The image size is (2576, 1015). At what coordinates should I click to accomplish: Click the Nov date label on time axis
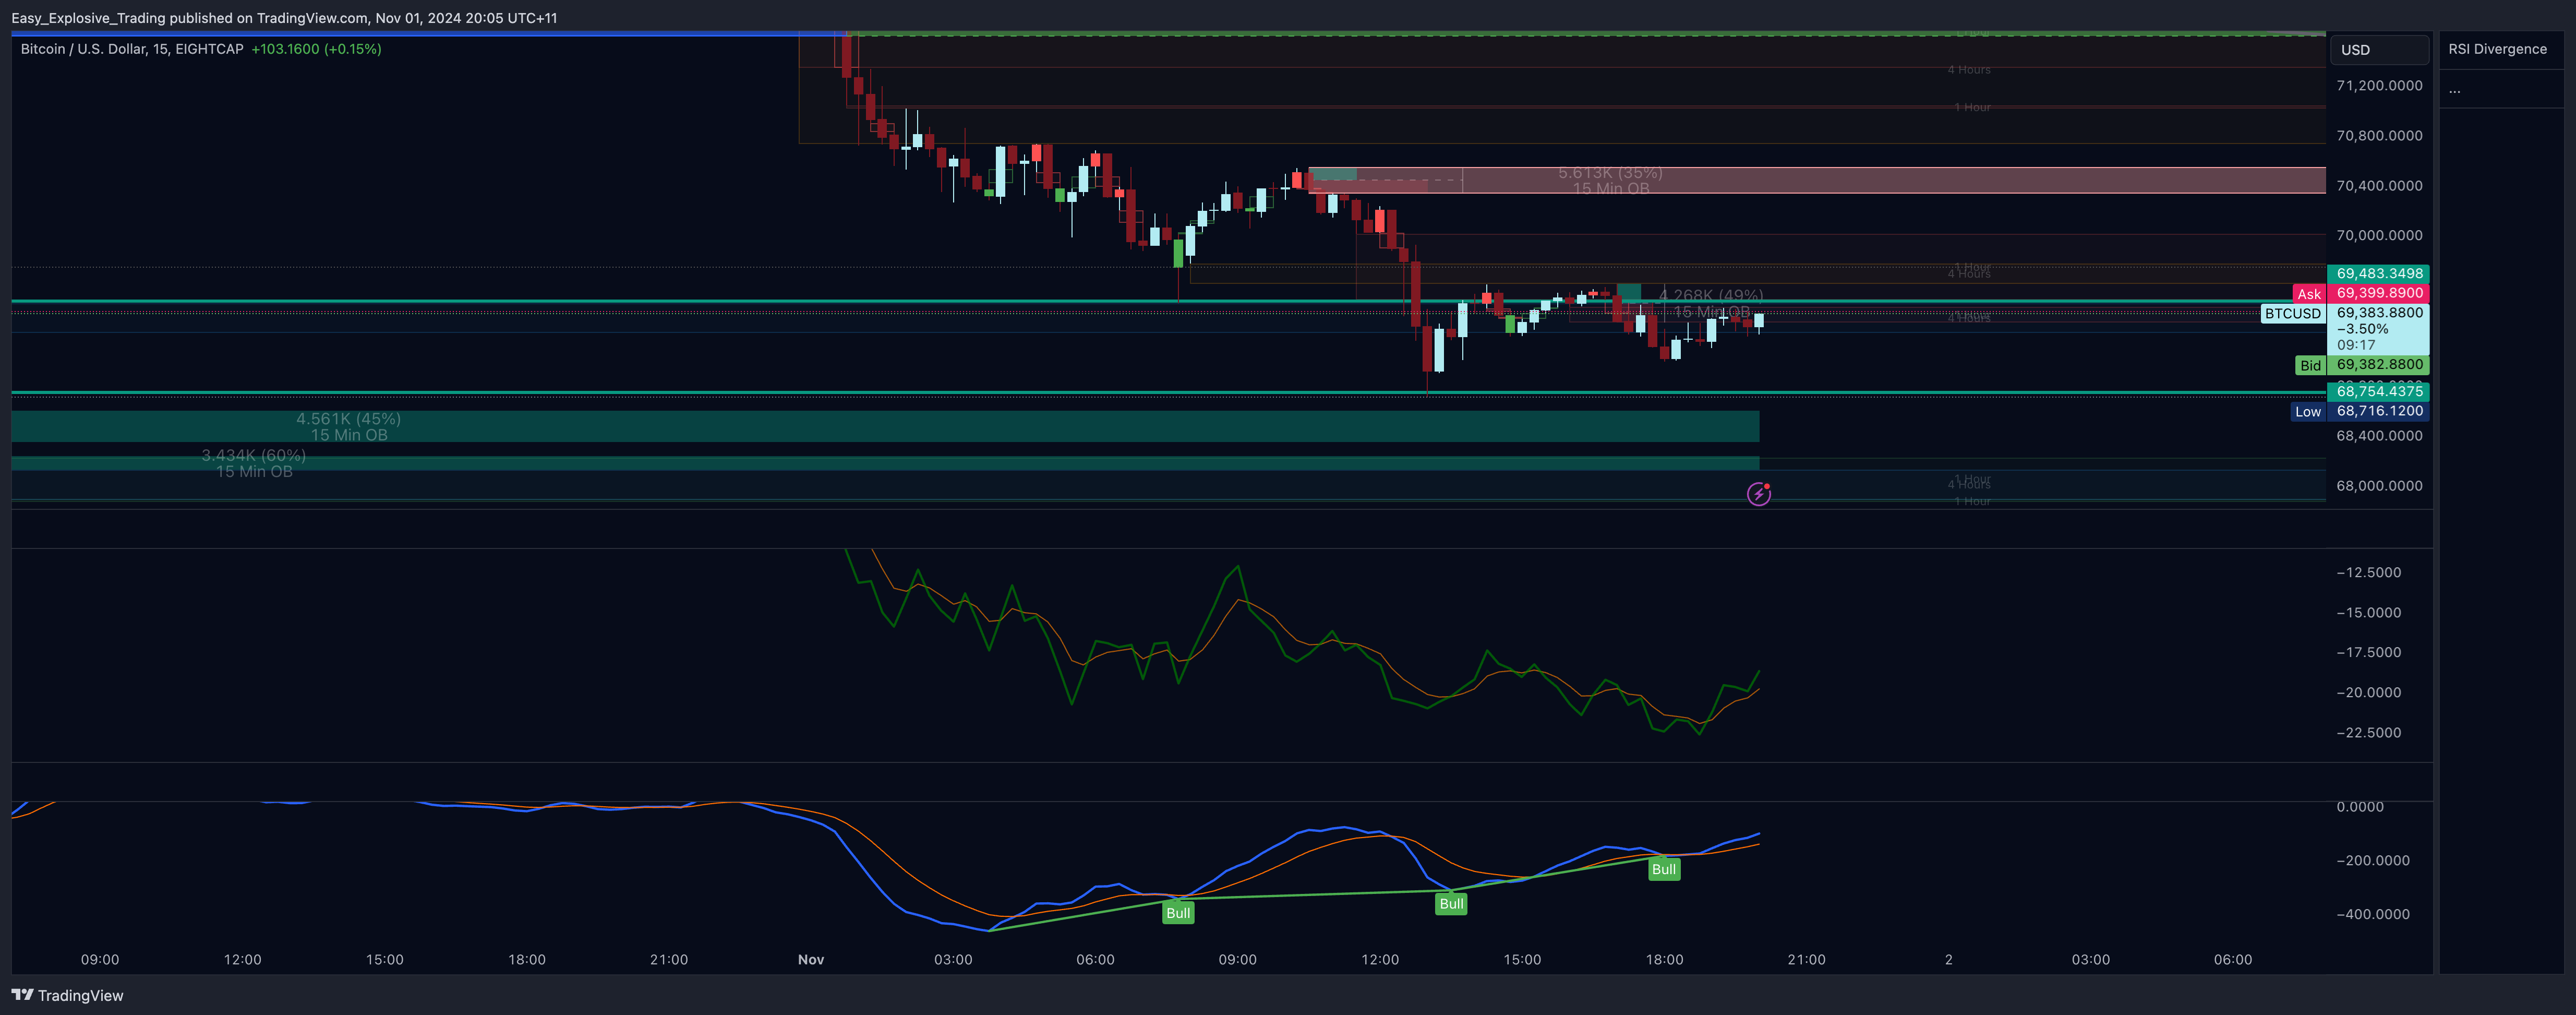click(x=811, y=959)
